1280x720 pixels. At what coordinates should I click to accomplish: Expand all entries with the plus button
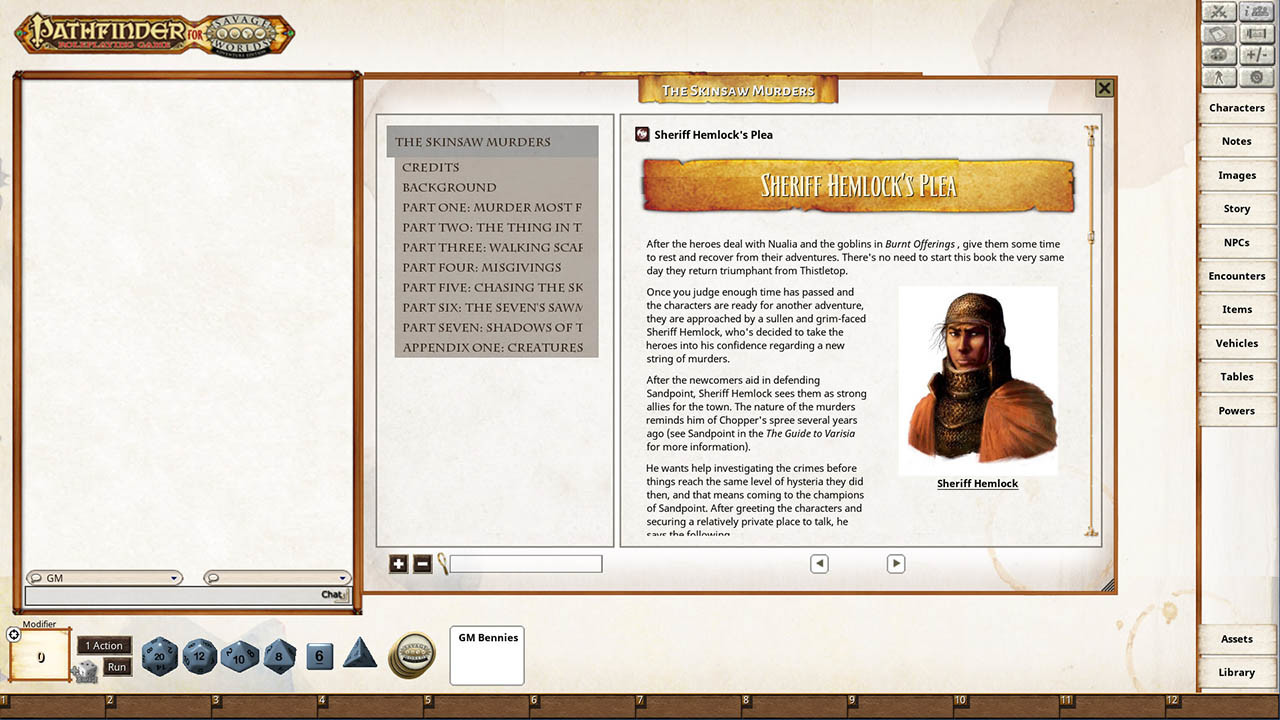click(x=398, y=564)
